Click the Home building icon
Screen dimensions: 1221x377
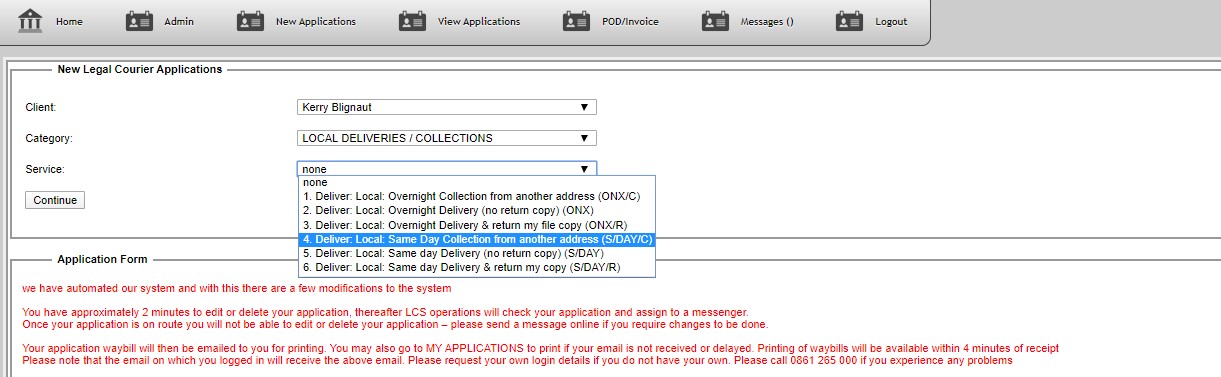(31, 20)
